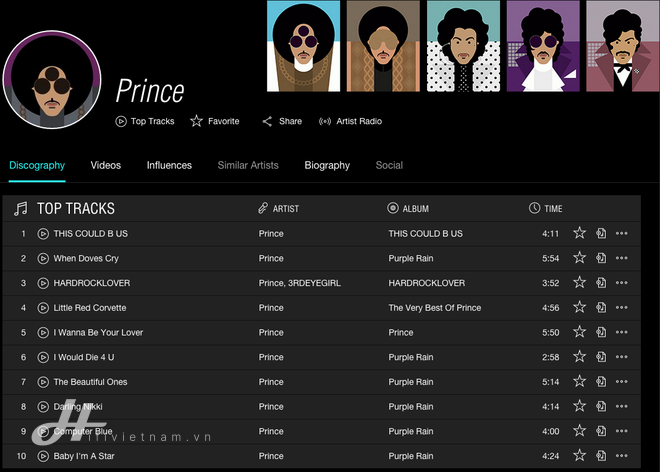Open more options for HARDROCKLOVER track
660x472 pixels.
coord(622,283)
